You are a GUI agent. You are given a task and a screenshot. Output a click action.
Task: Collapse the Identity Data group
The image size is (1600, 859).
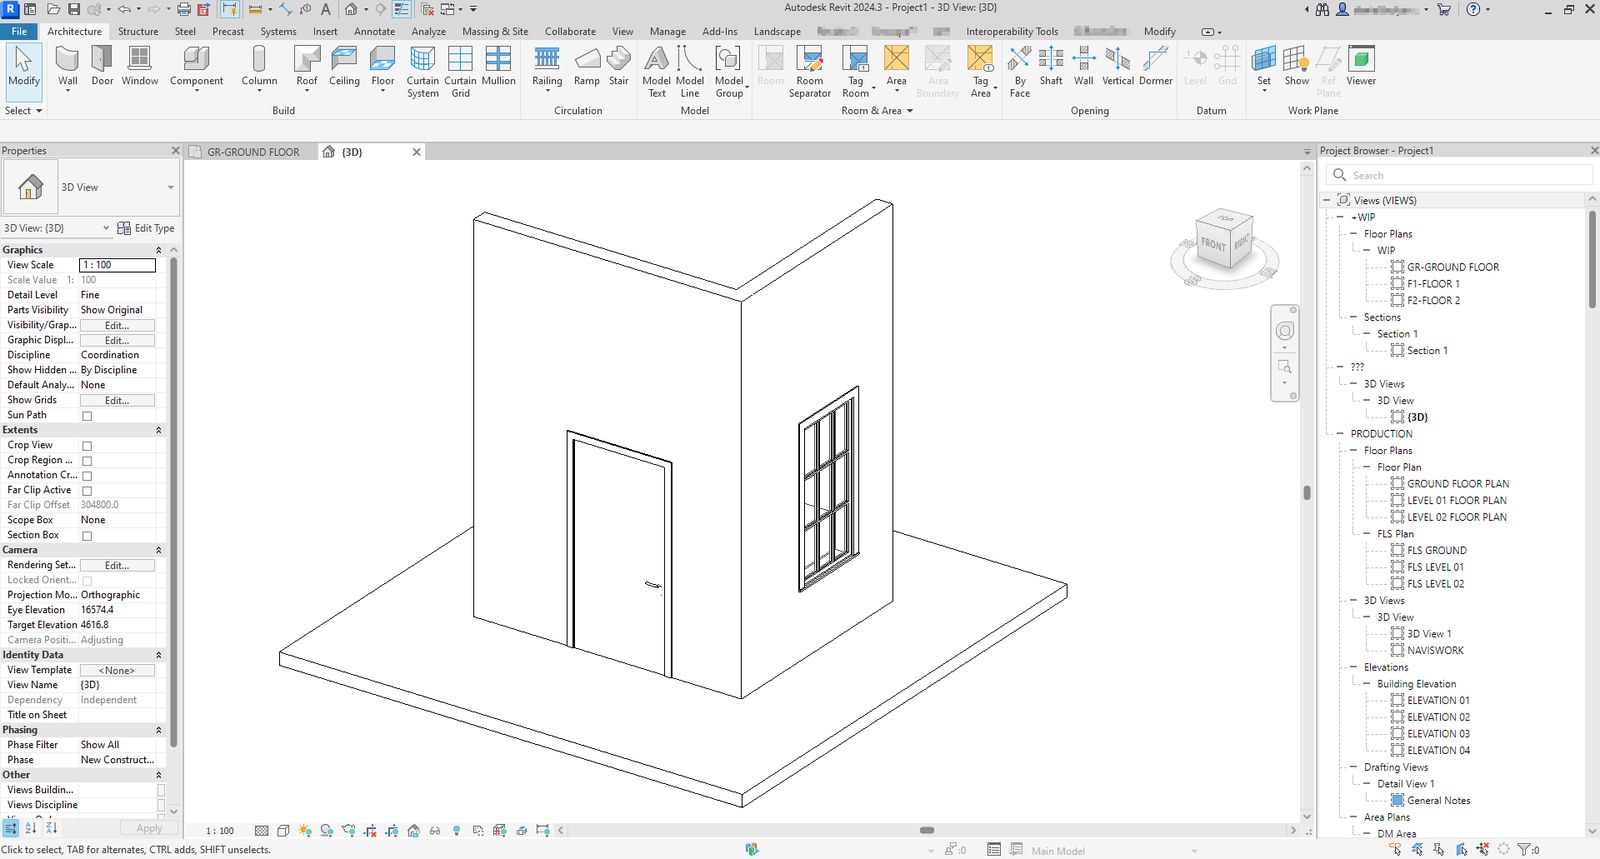(x=158, y=655)
